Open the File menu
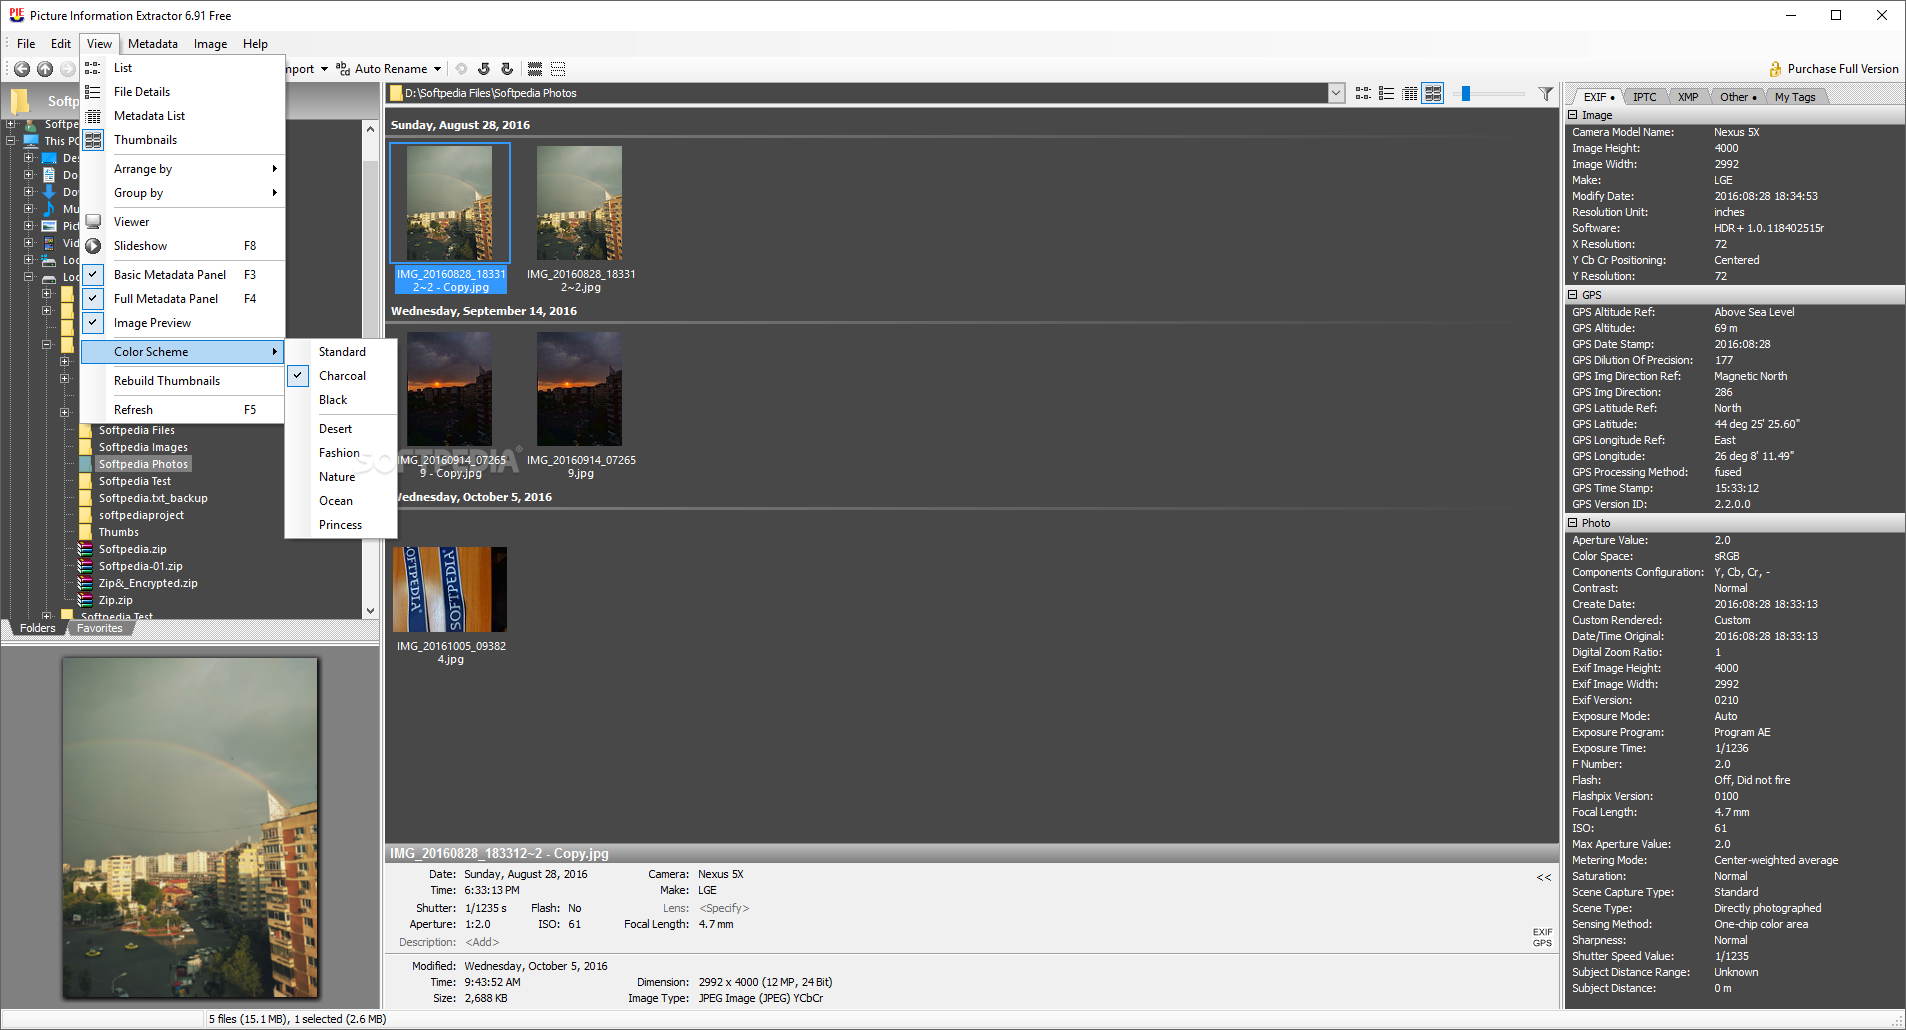 (x=26, y=44)
